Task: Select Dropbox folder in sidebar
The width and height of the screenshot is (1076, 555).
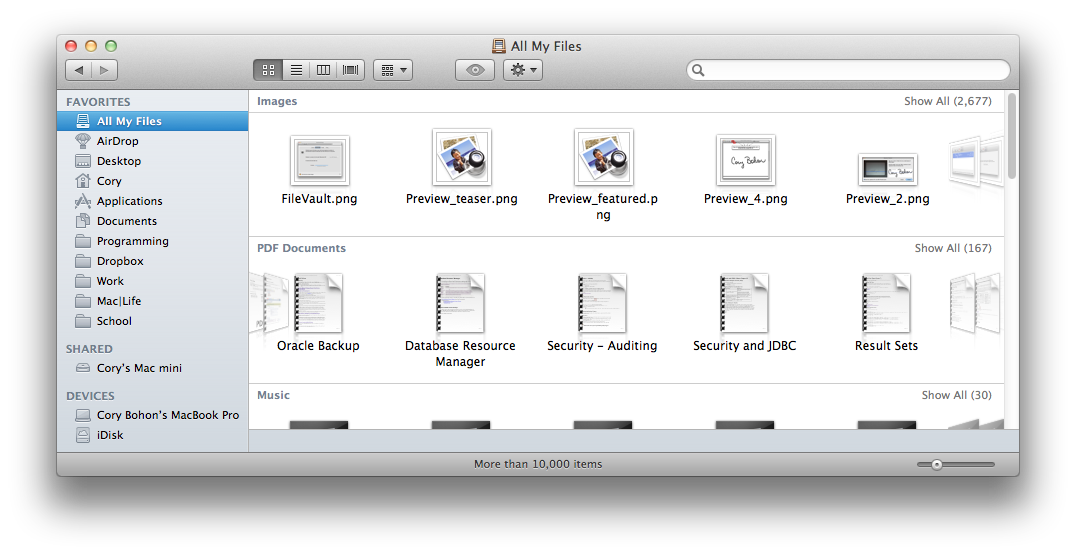Action: 120,261
